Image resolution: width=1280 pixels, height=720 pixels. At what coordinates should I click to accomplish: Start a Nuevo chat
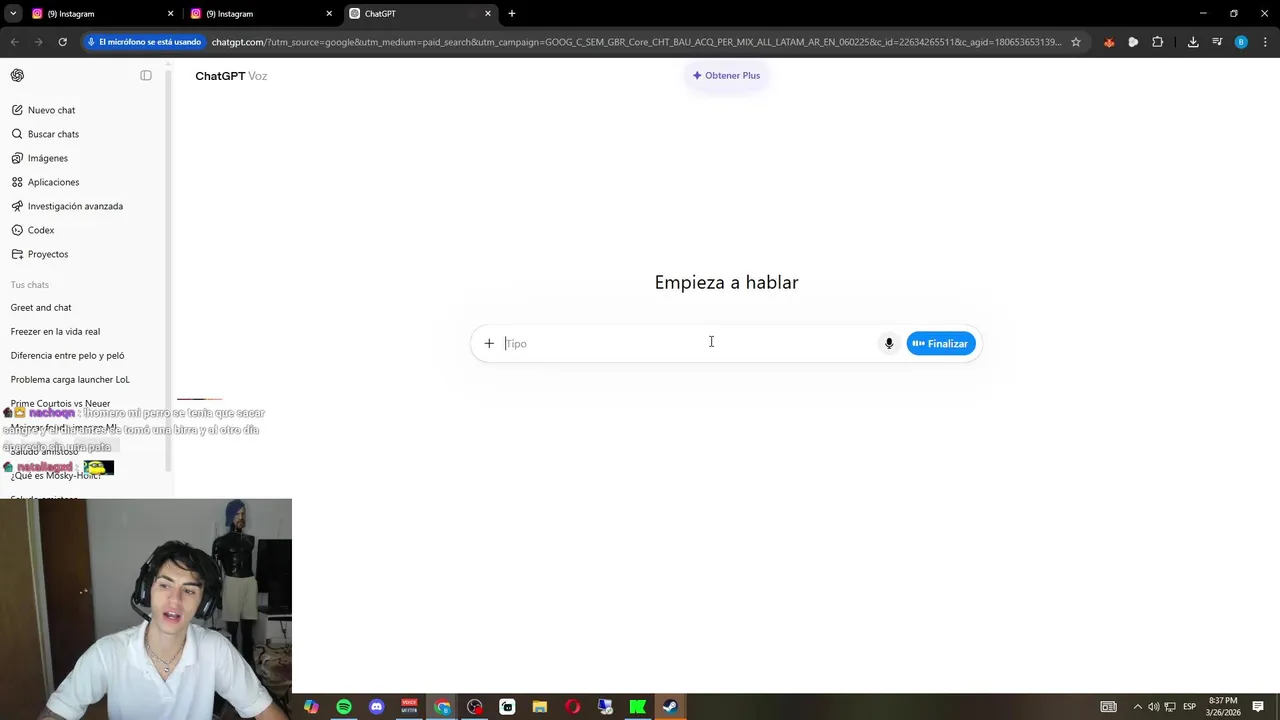51,110
